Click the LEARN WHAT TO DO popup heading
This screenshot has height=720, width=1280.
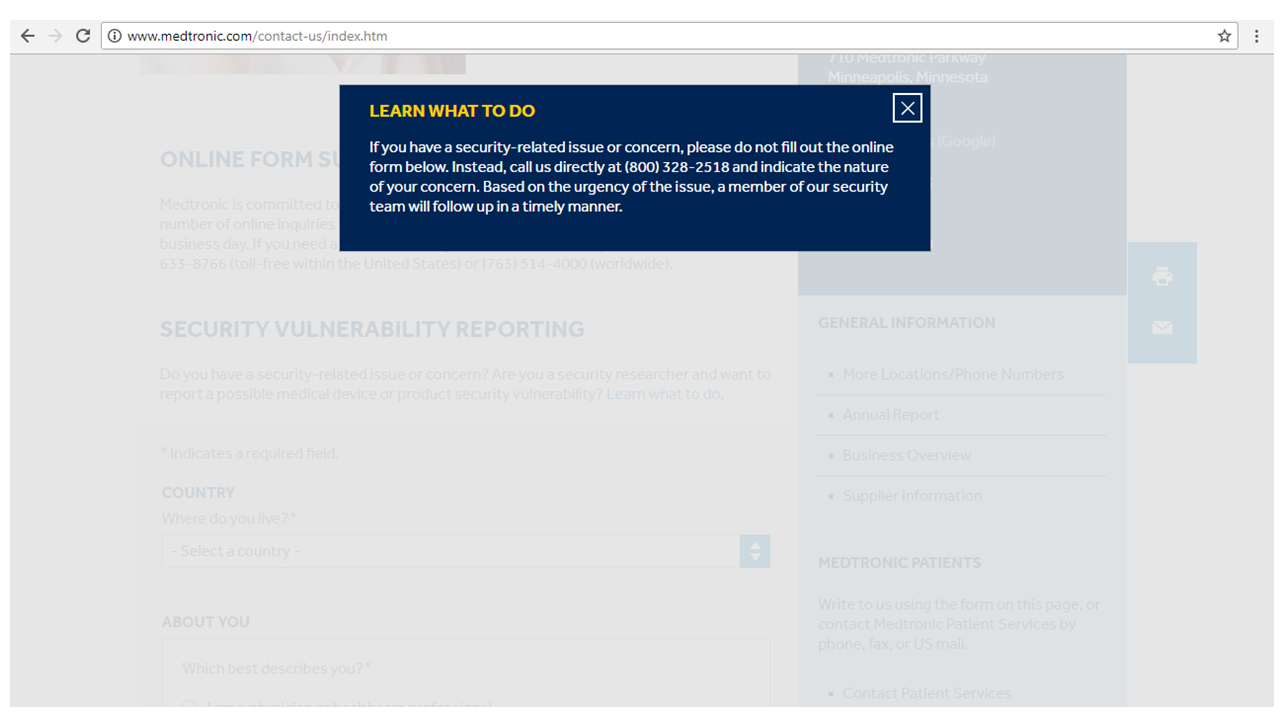pyautogui.click(x=452, y=111)
